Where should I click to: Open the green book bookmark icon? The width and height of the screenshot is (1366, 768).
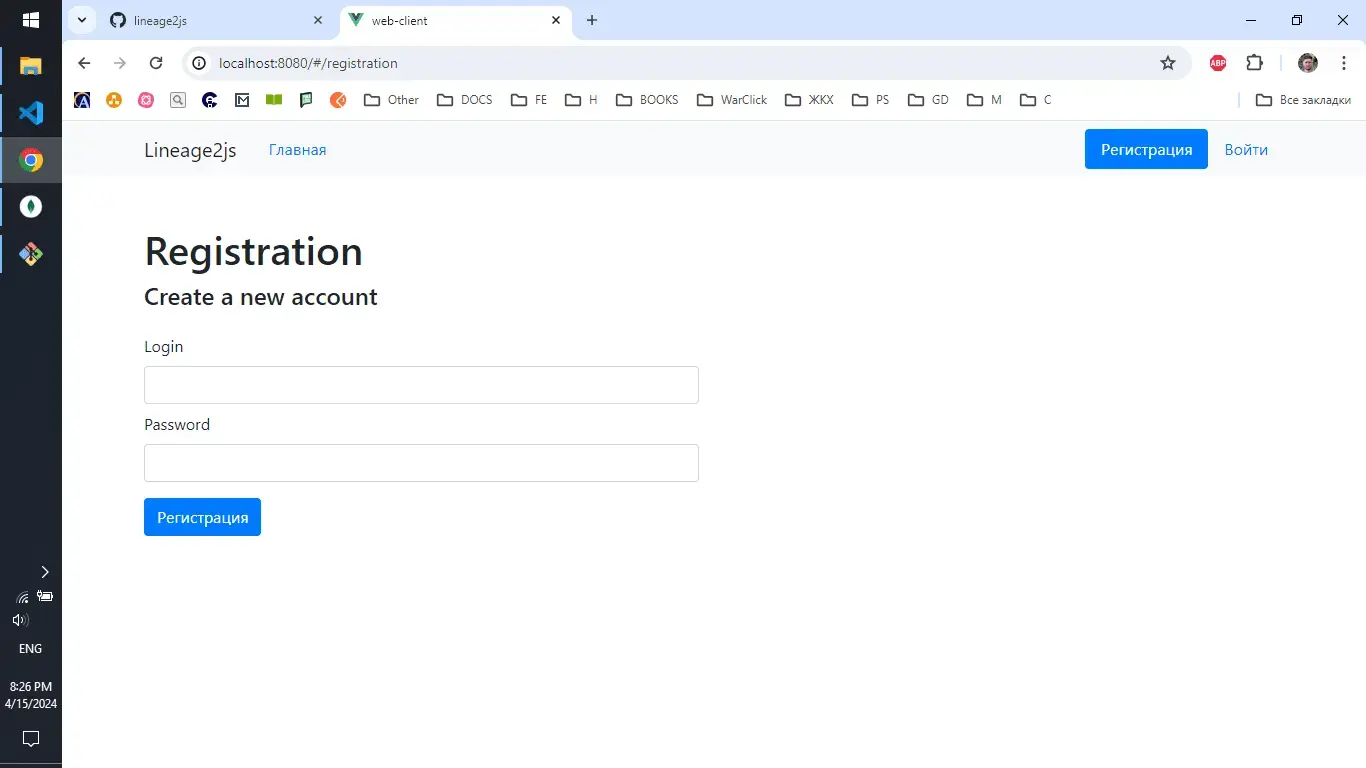(x=274, y=100)
